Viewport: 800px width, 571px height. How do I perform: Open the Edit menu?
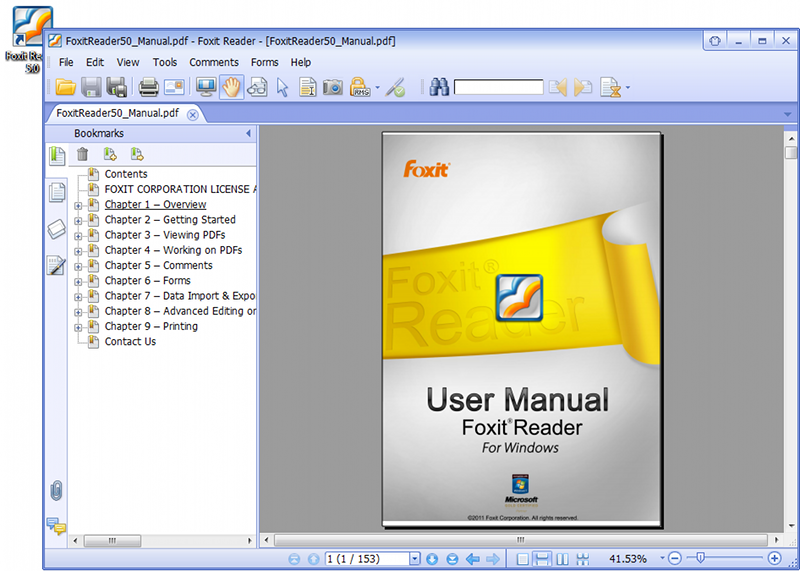95,62
